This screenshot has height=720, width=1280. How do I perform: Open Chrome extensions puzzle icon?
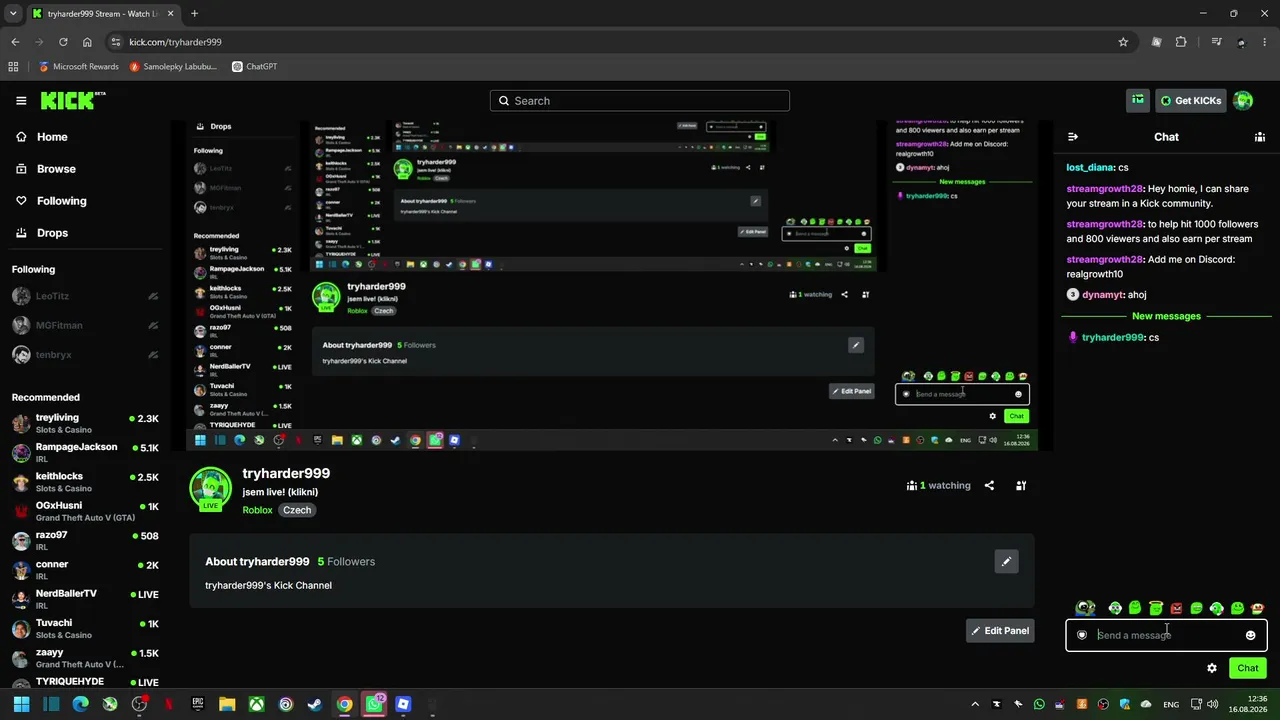coord(1181,42)
